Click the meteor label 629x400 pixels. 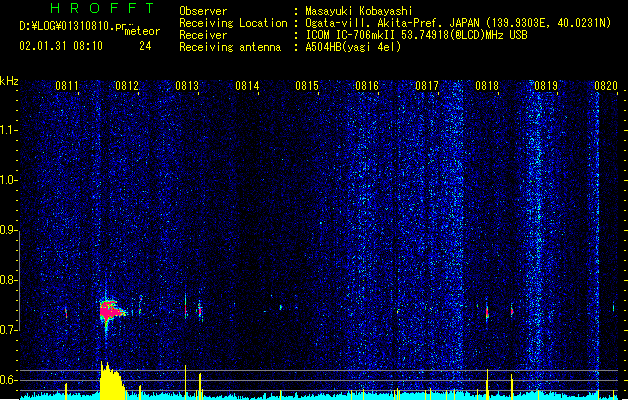pos(142,31)
